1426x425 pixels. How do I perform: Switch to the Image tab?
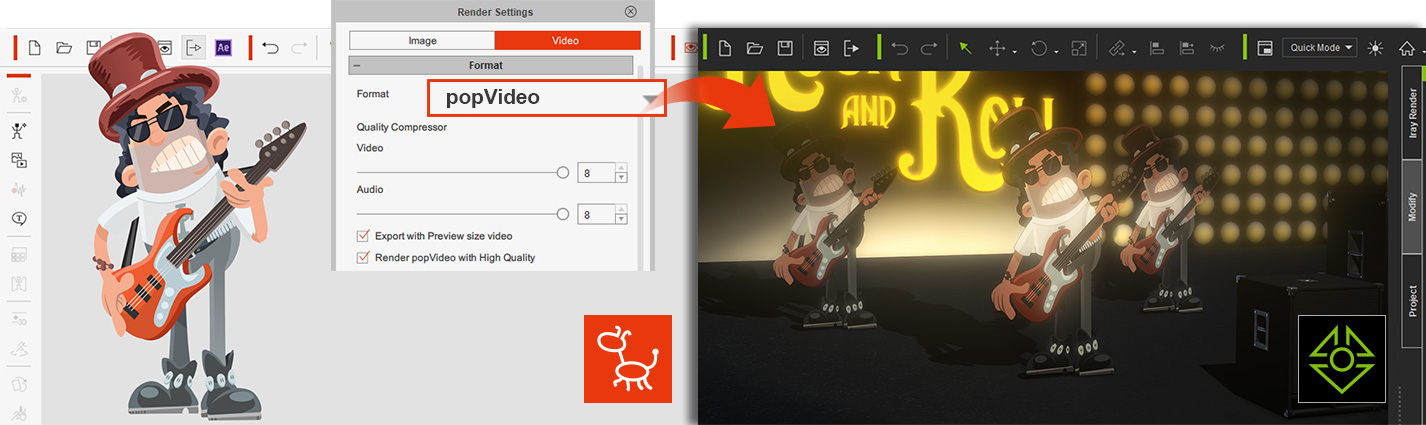[x=422, y=40]
